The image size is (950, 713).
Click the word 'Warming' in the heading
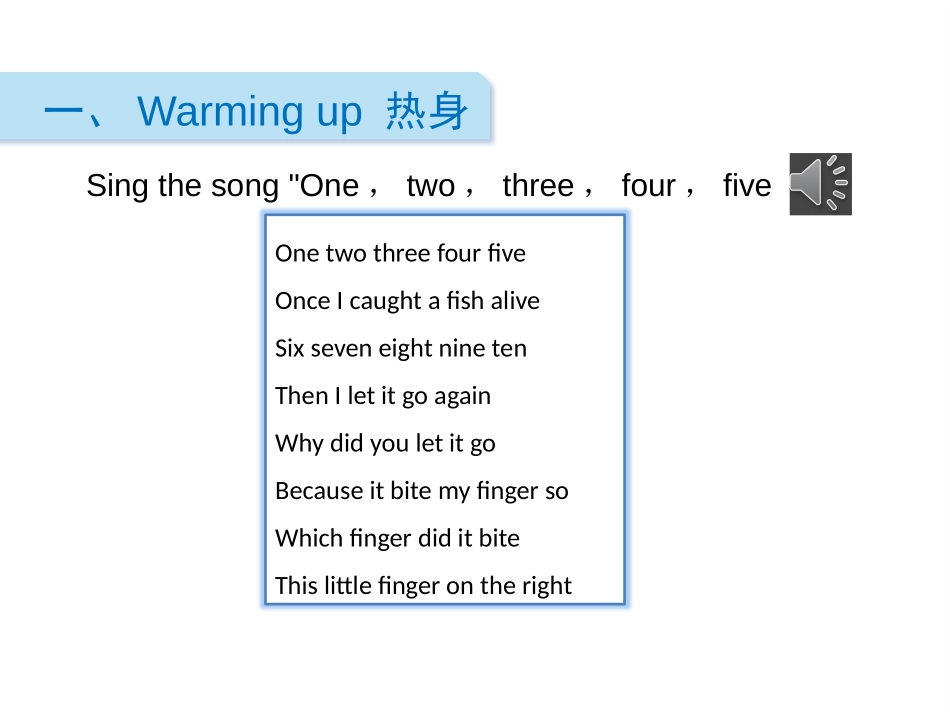point(219,112)
